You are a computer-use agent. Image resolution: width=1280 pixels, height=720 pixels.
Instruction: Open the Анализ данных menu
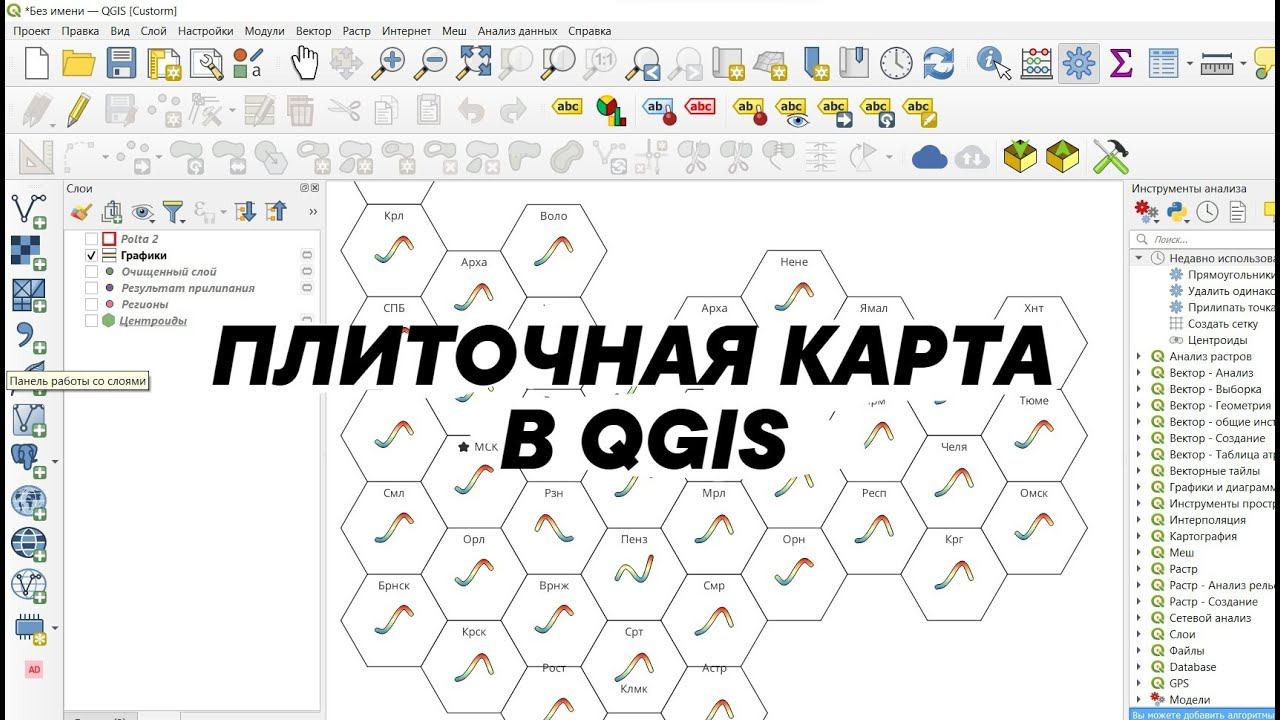tap(519, 31)
